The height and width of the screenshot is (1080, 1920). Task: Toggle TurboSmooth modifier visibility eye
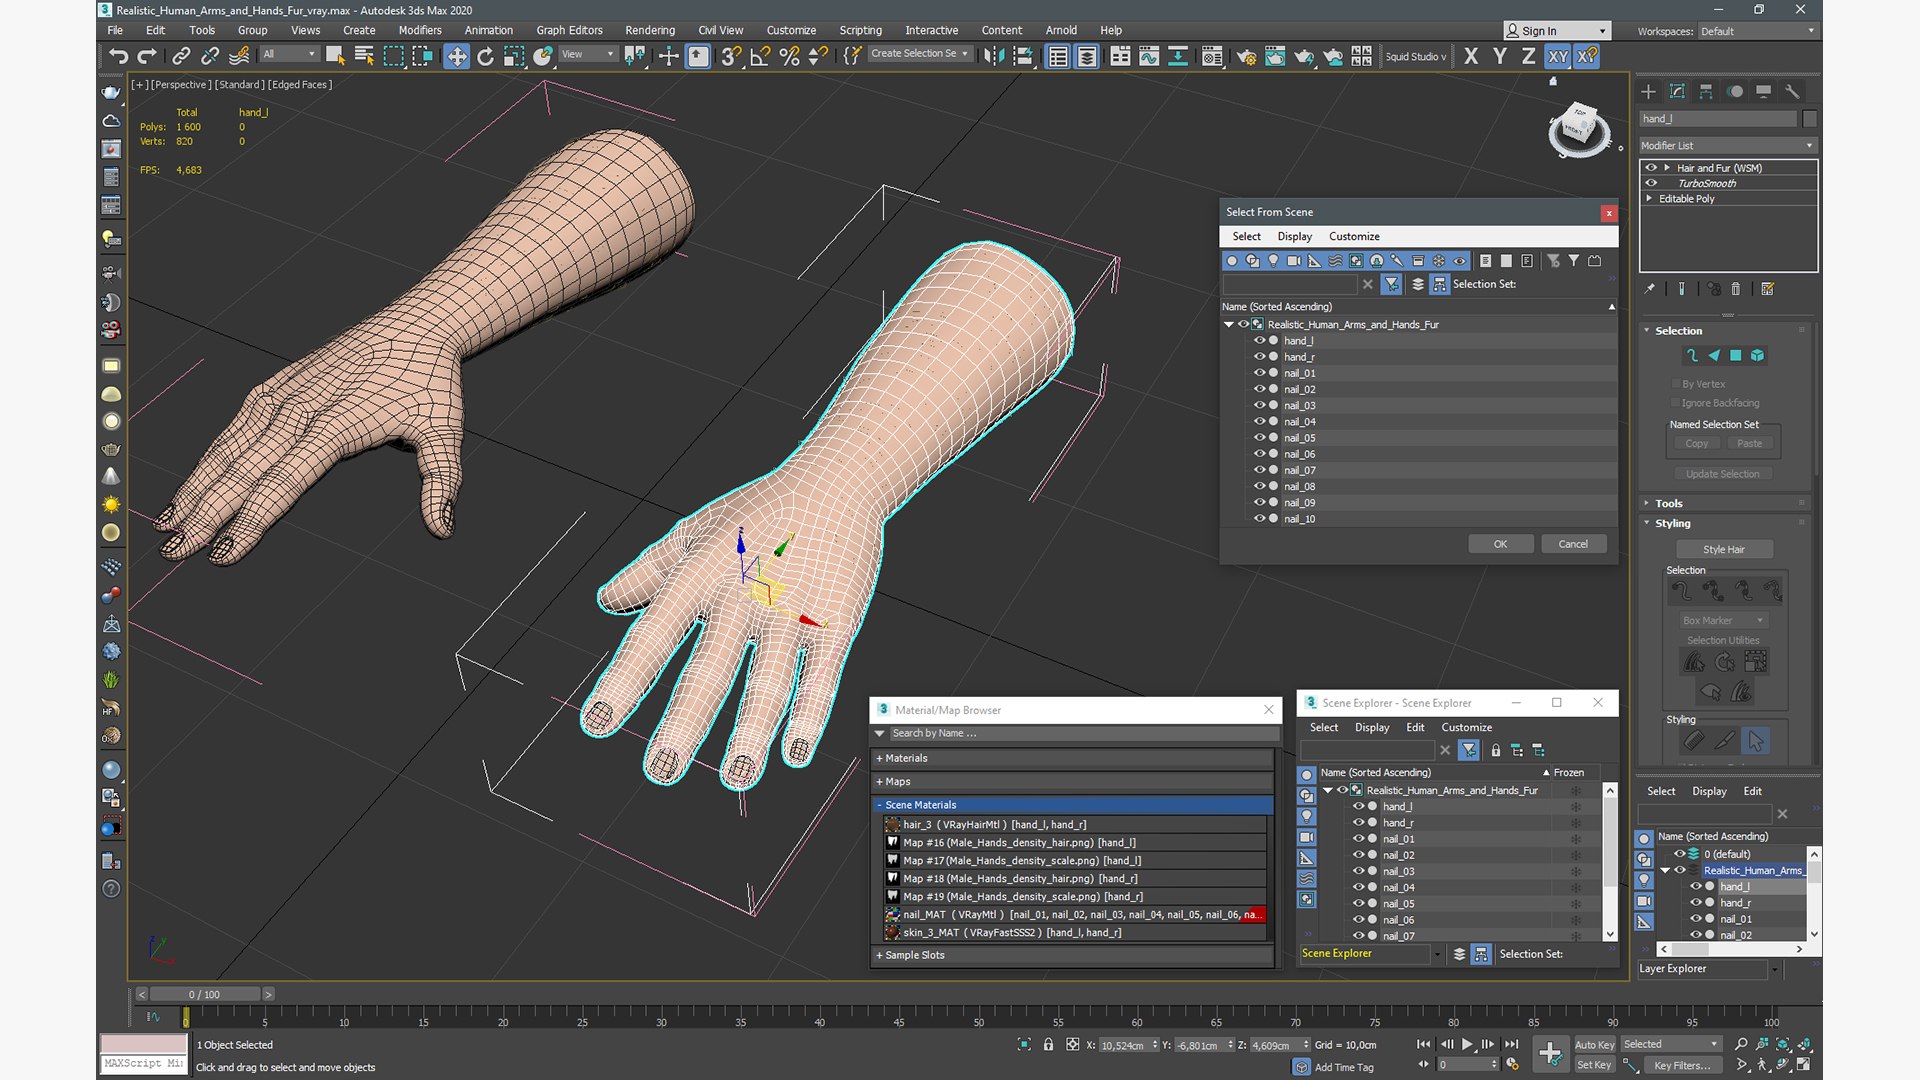pos(1652,183)
